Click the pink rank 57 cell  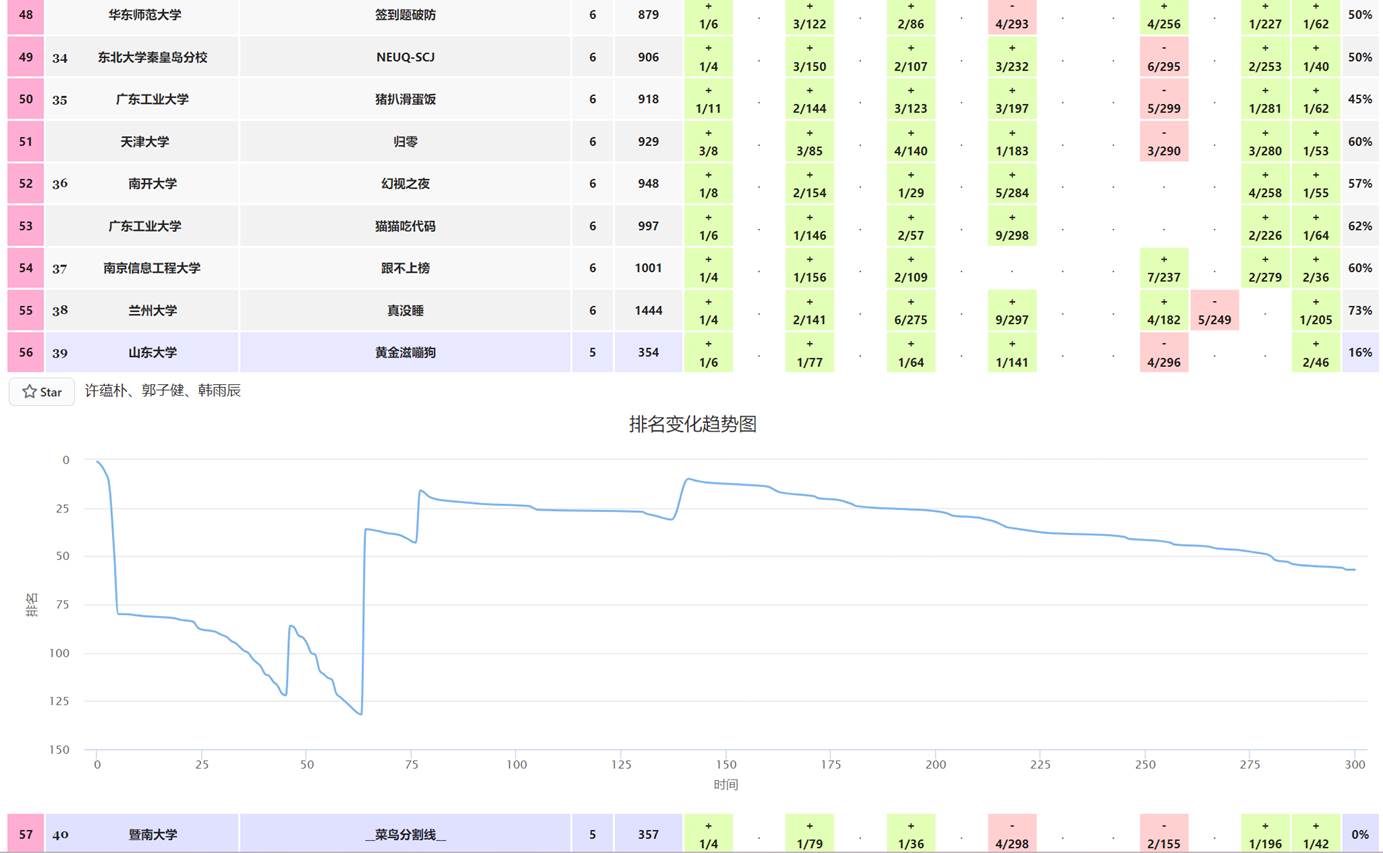click(x=26, y=834)
